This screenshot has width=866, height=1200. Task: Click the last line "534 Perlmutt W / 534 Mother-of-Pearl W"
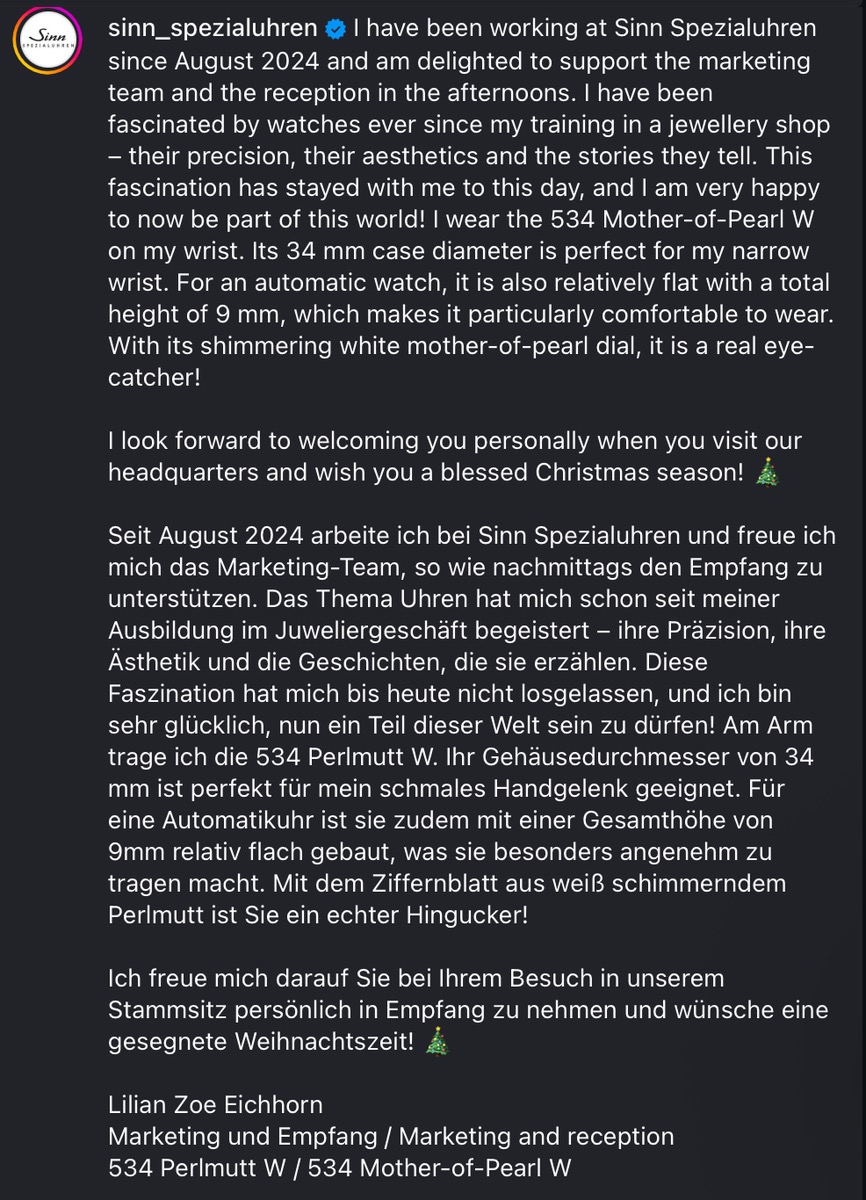tap(339, 1167)
